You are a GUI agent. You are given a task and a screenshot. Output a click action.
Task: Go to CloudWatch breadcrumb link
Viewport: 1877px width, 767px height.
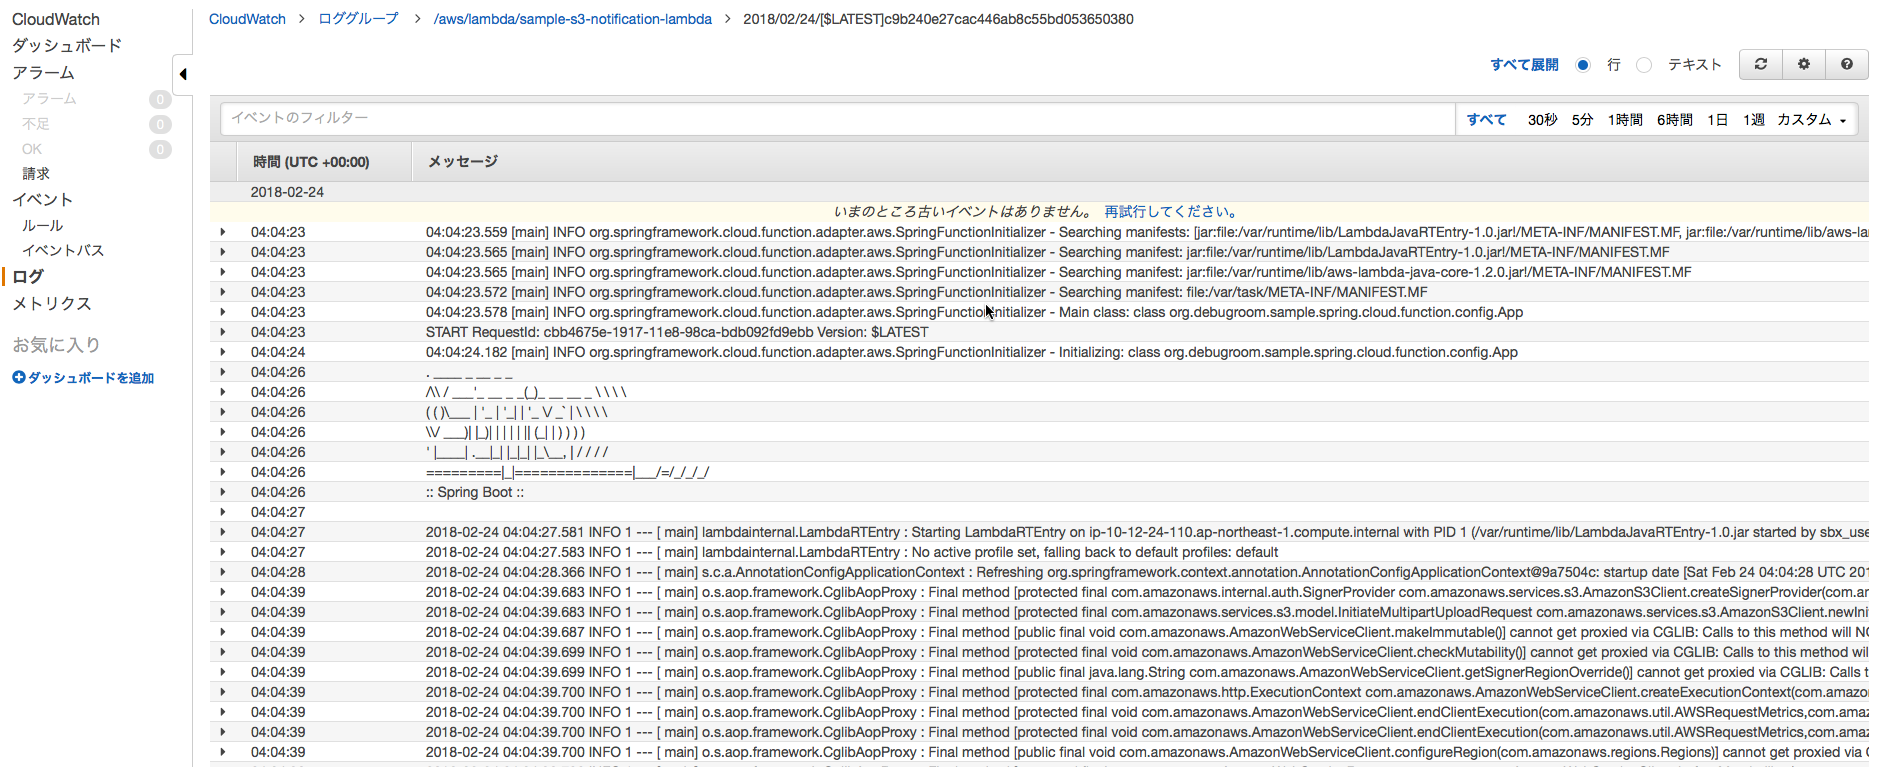click(x=247, y=19)
